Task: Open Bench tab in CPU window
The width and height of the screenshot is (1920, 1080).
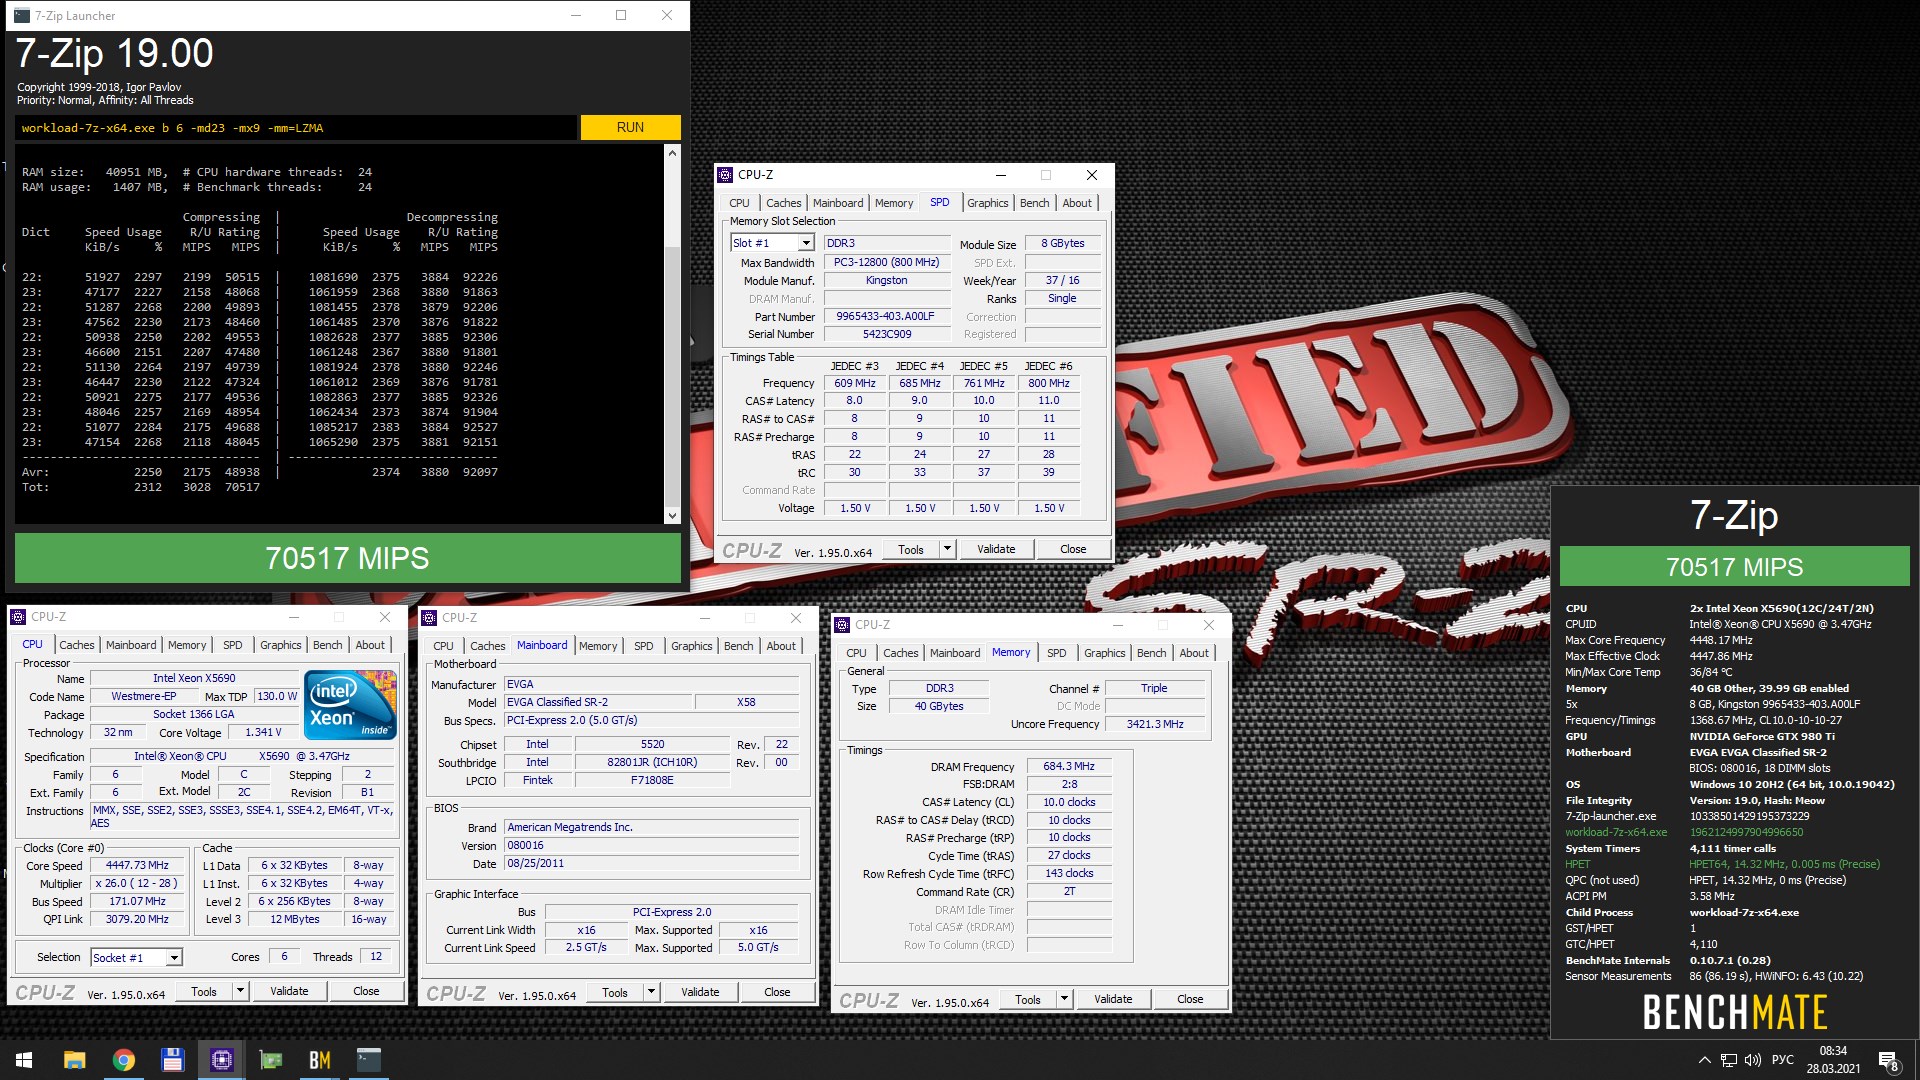Action: click(x=327, y=645)
